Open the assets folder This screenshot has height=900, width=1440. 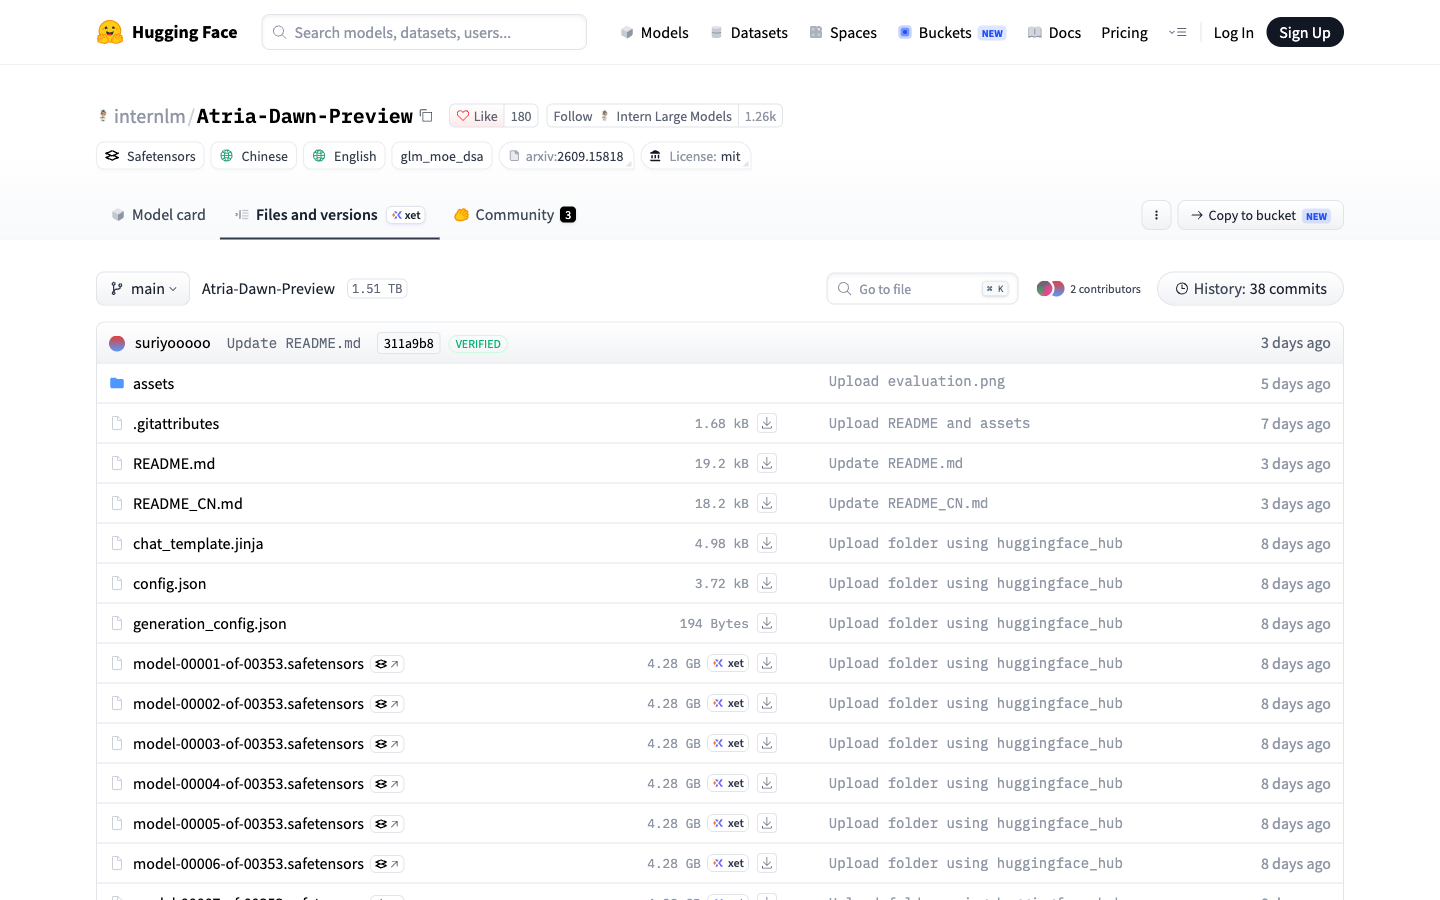click(x=153, y=384)
